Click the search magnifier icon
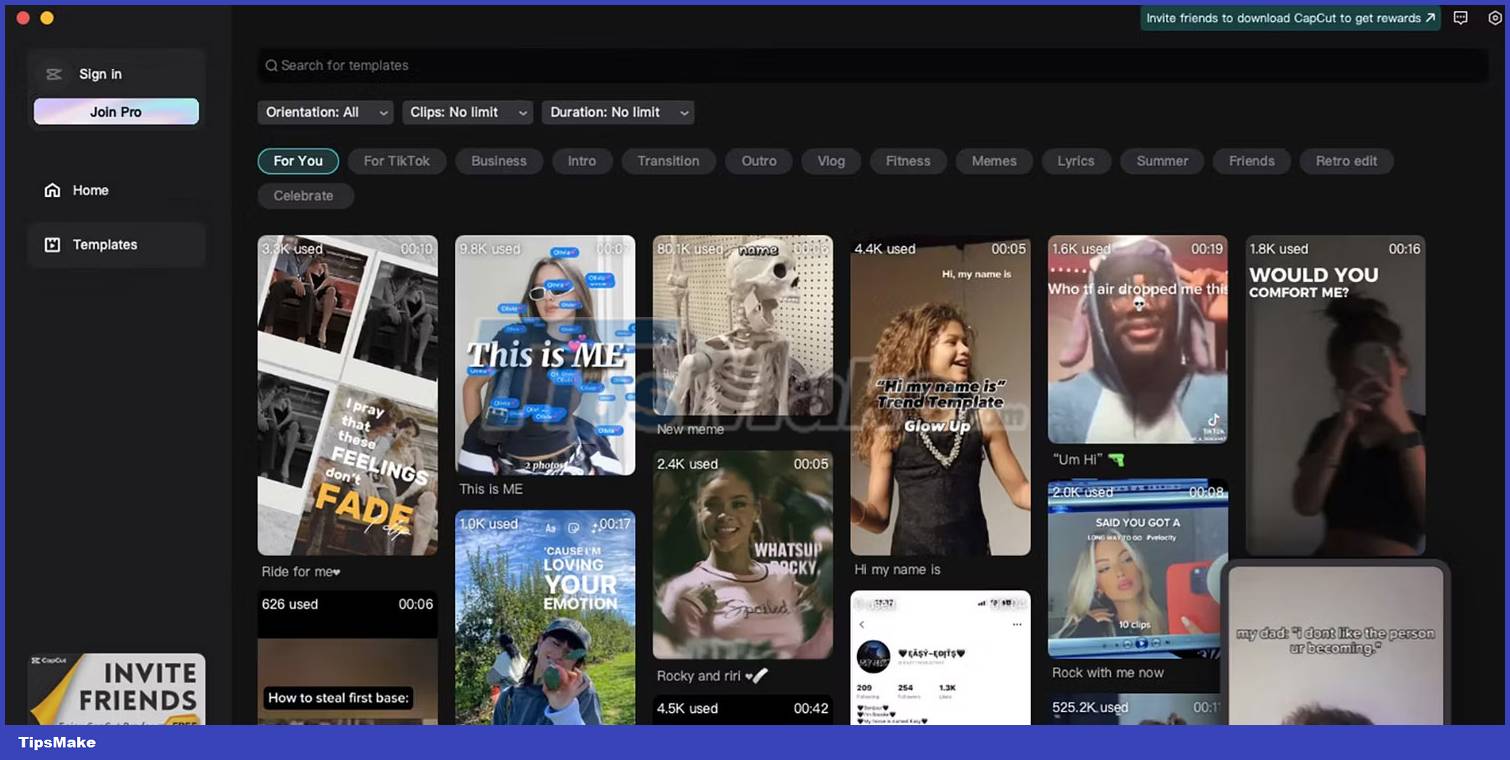Screen dimensions: 1510x760 point(271,65)
